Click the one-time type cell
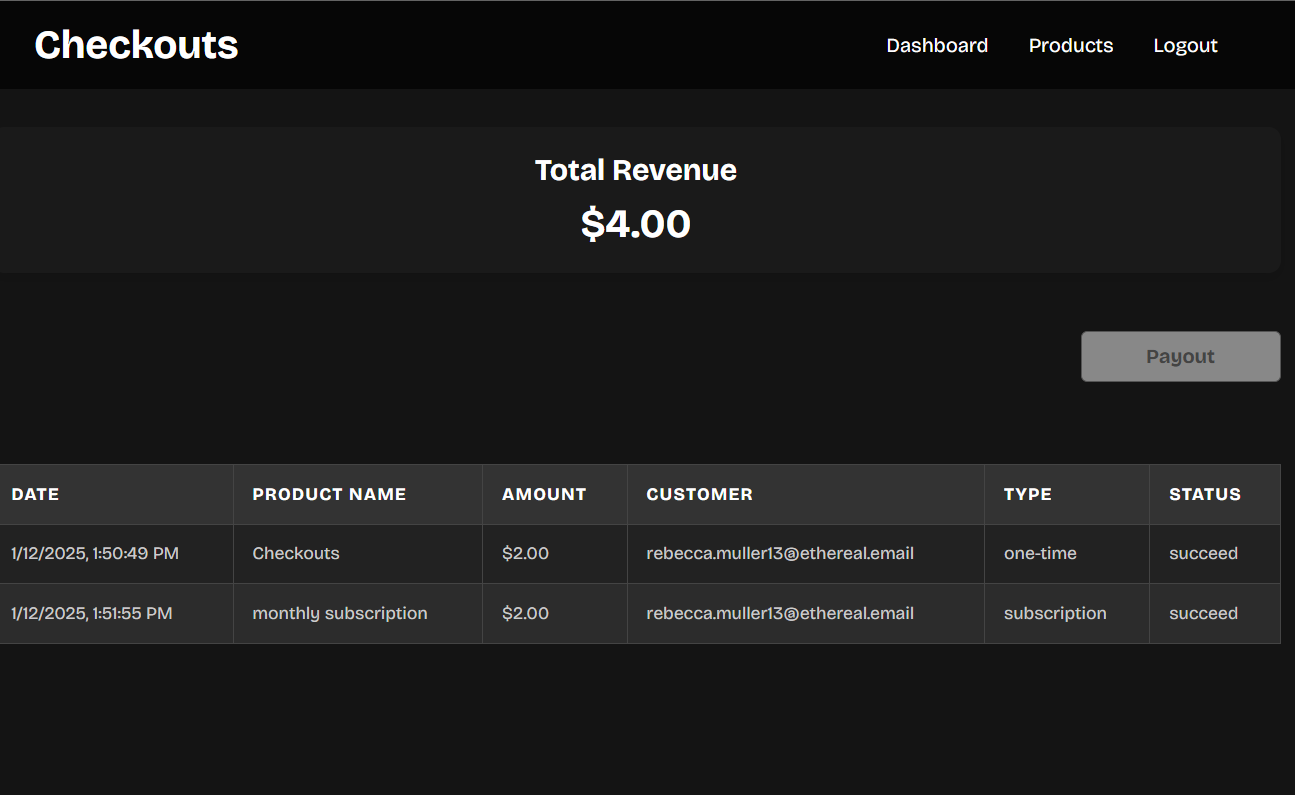1295x795 pixels. coord(1040,553)
